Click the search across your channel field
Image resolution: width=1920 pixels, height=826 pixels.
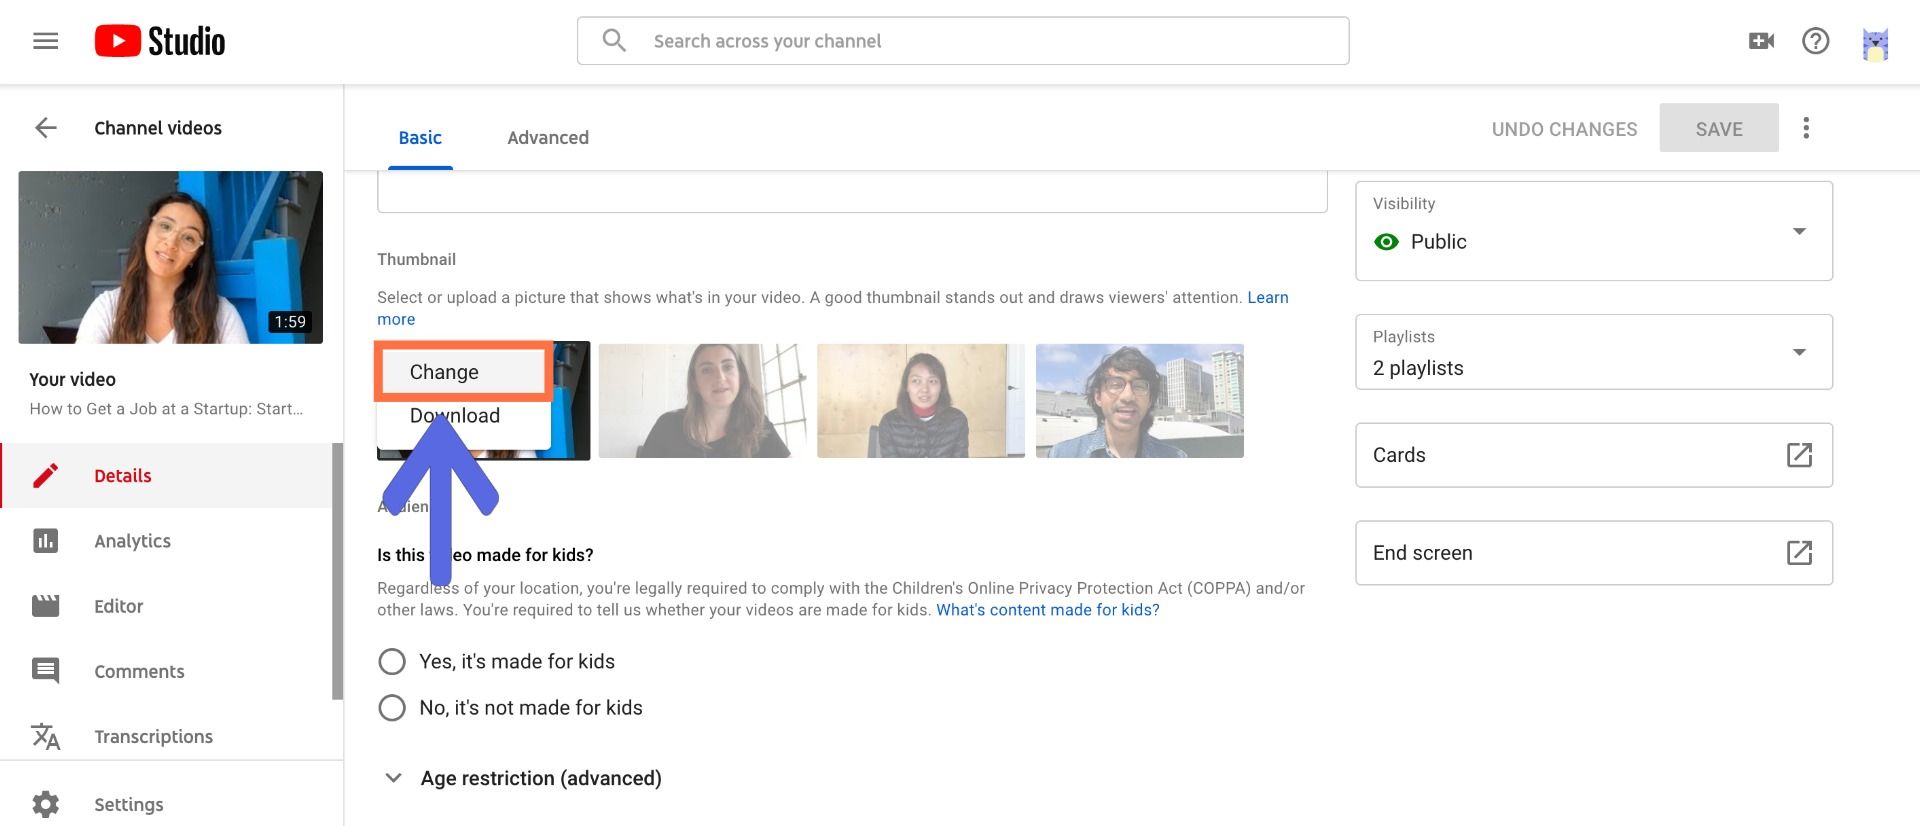coord(963,41)
